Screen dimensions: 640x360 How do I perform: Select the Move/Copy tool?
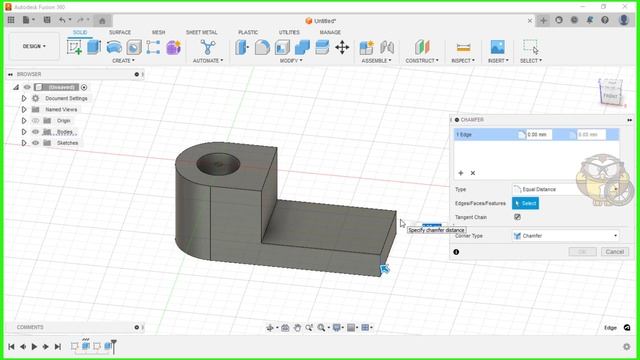pyautogui.click(x=342, y=47)
